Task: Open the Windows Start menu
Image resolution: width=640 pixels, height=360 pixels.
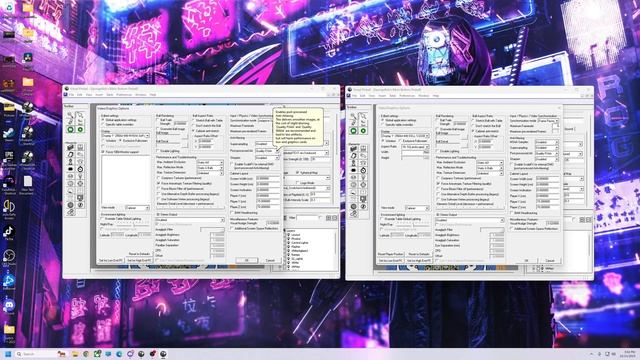Action: tap(8, 354)
